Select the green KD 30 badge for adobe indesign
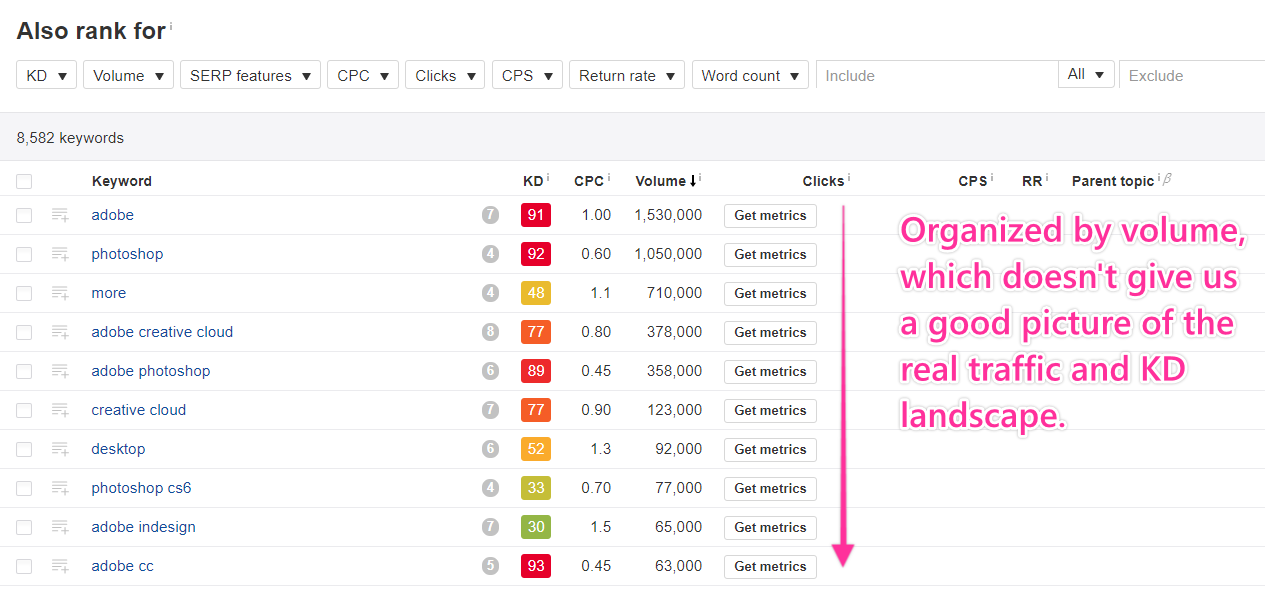Image resolution: width=1265 pixels, height=589 pixels. point(536,527)
